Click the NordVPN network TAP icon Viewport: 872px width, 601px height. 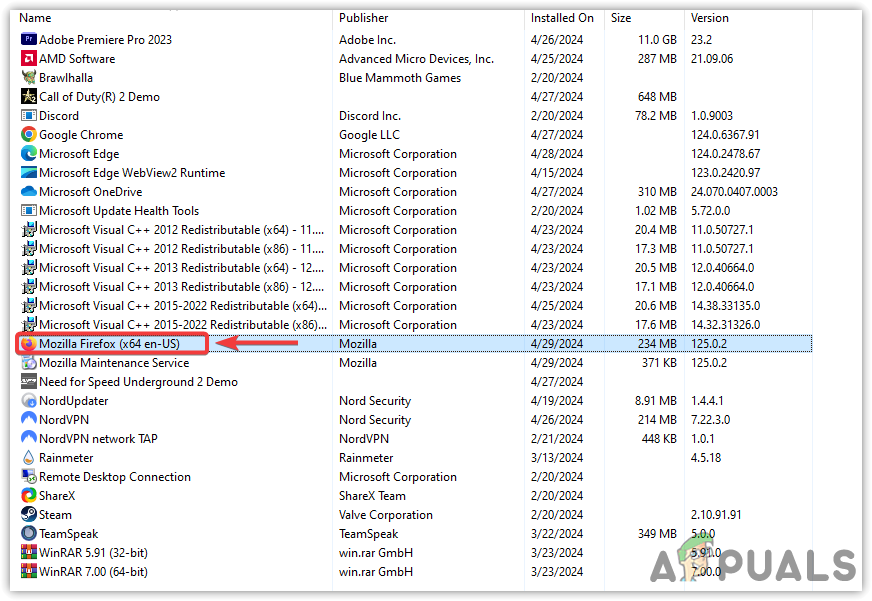point(29,438)
